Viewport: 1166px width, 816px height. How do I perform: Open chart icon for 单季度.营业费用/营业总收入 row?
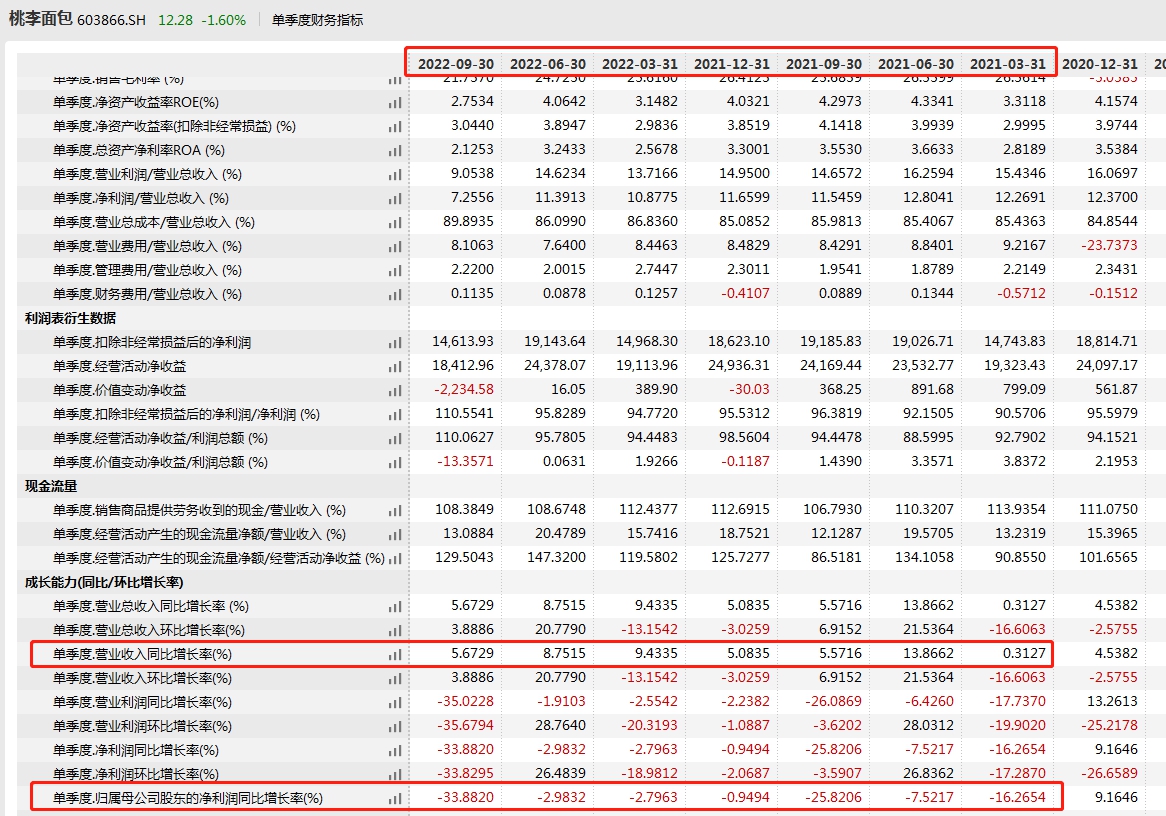(395, 246)
